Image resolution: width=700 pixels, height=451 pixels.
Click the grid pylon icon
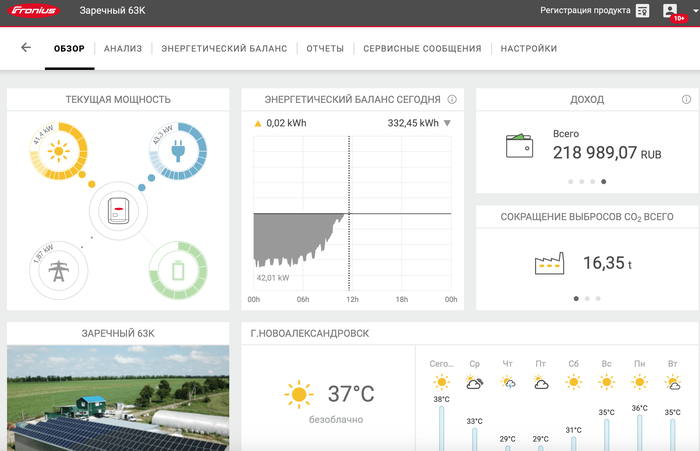(x=58, y=269)
